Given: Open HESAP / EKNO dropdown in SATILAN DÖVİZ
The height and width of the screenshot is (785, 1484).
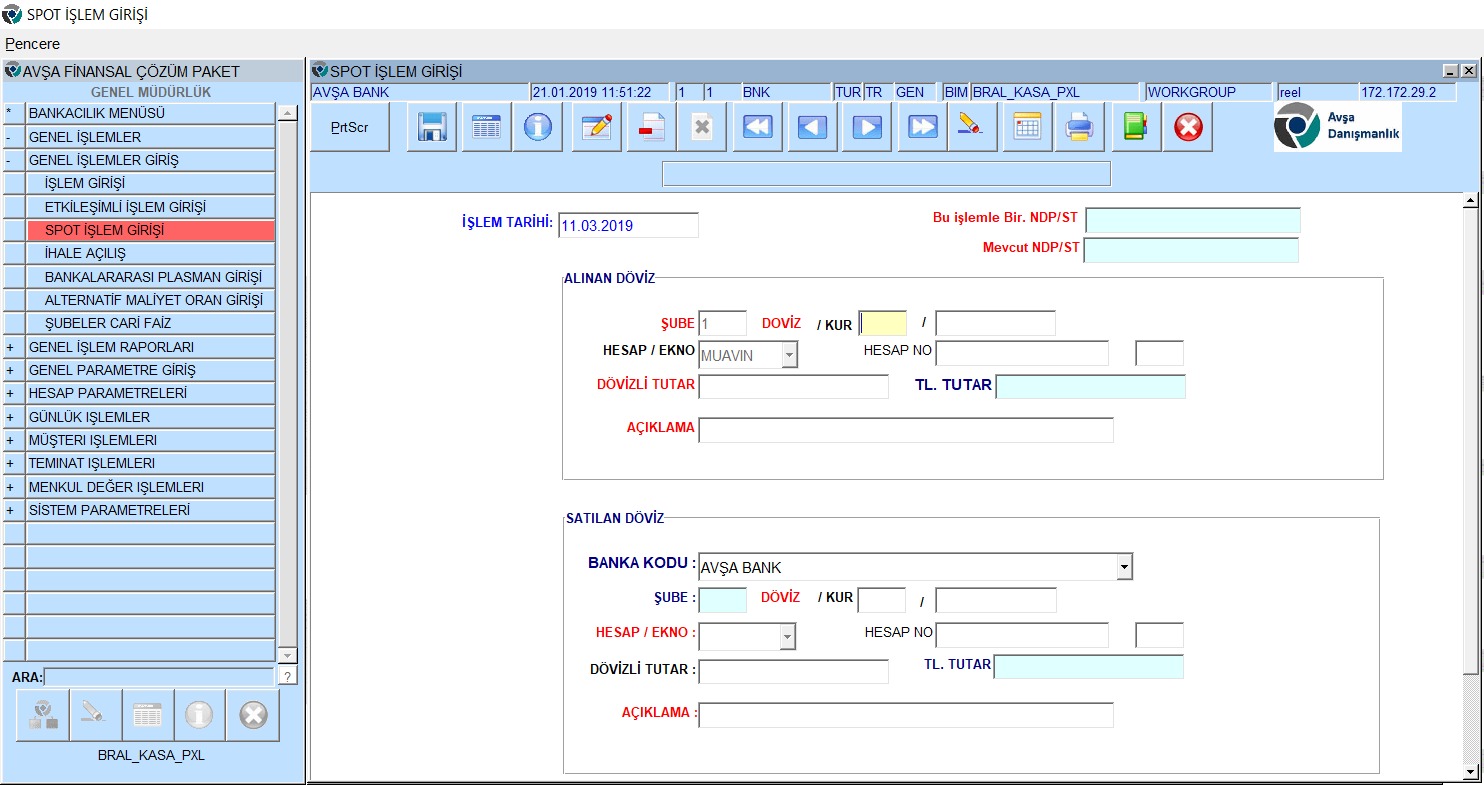Looking at the screenshot, I should click(787, 636).
